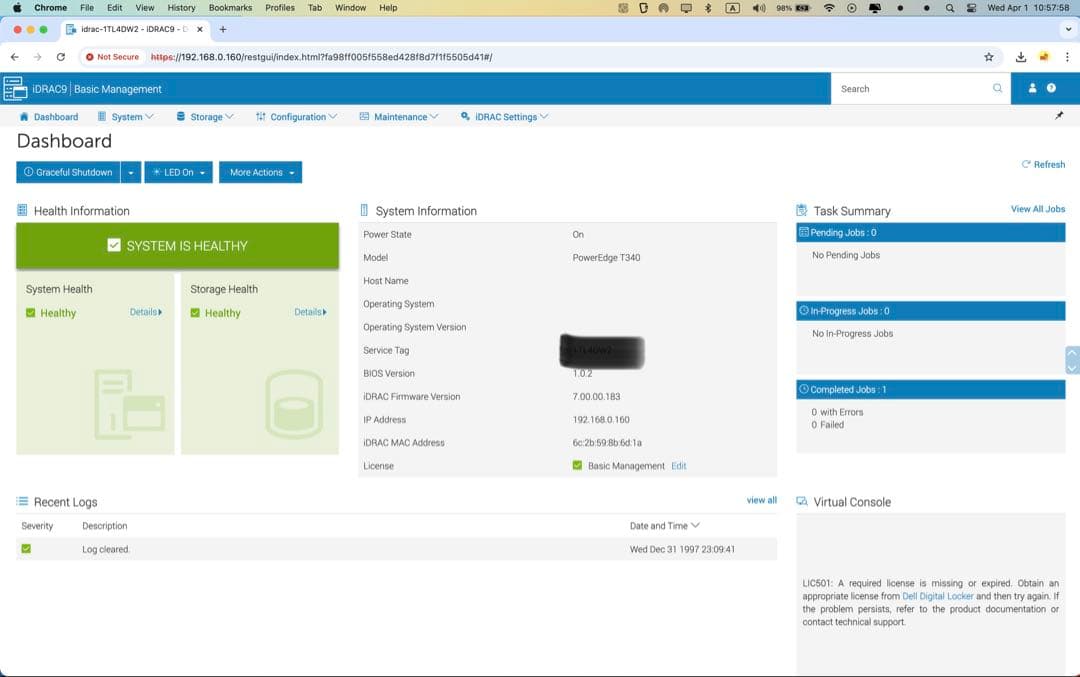
Task: Click the System Information section icon
Action: (364, 210)
